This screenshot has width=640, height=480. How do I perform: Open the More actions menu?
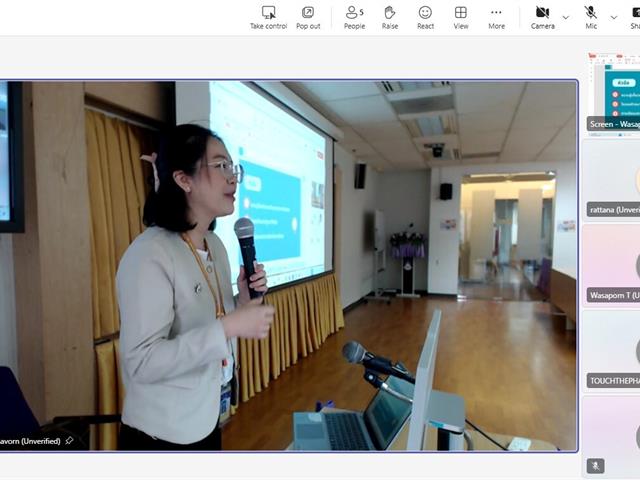tap(496, 16)
